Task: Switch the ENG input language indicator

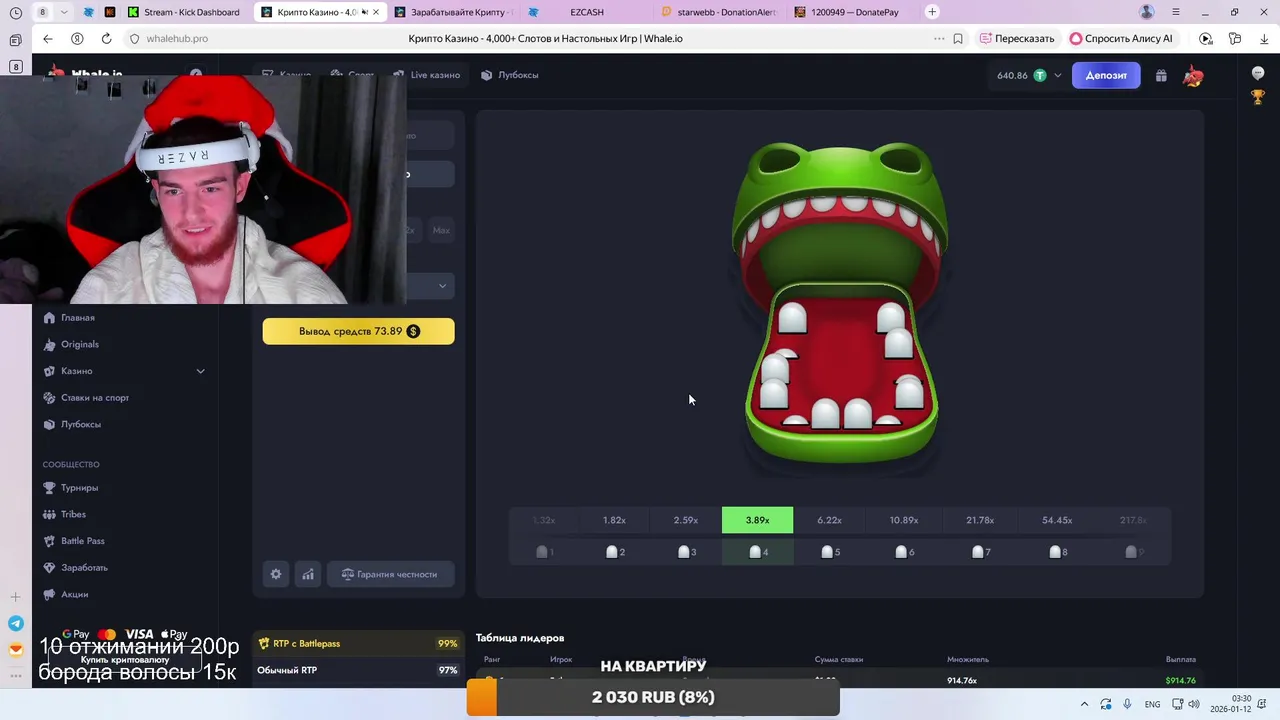Action: click(1153, 704)
